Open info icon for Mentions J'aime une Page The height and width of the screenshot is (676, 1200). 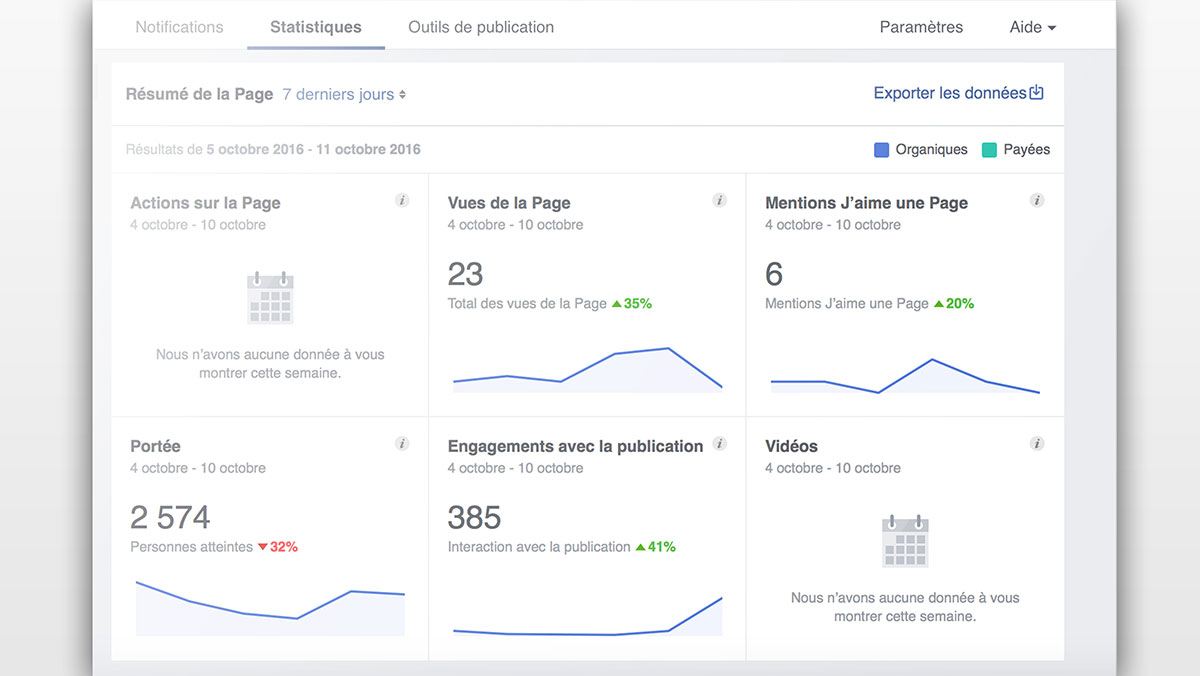(1037, 200)
